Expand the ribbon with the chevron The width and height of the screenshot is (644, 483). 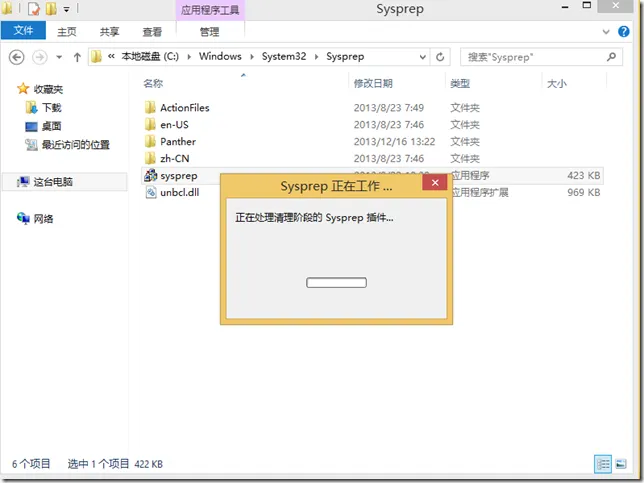click(x=606, y=32)
